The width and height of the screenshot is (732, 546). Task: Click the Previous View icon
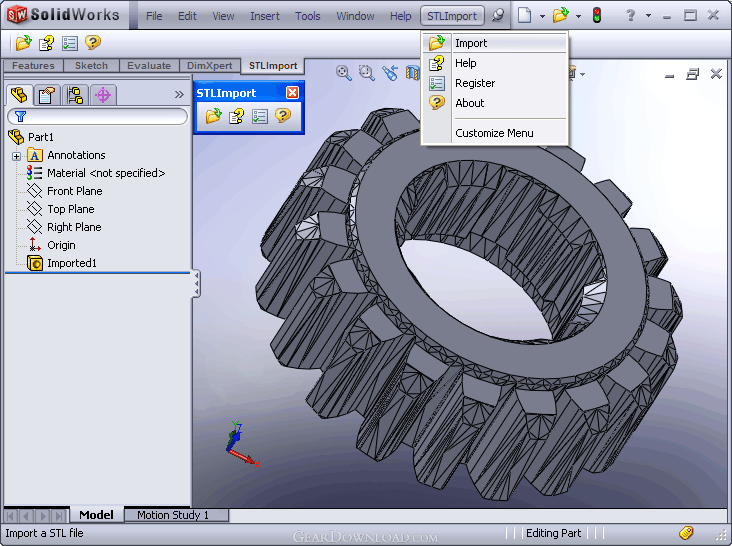coord(390,73)
